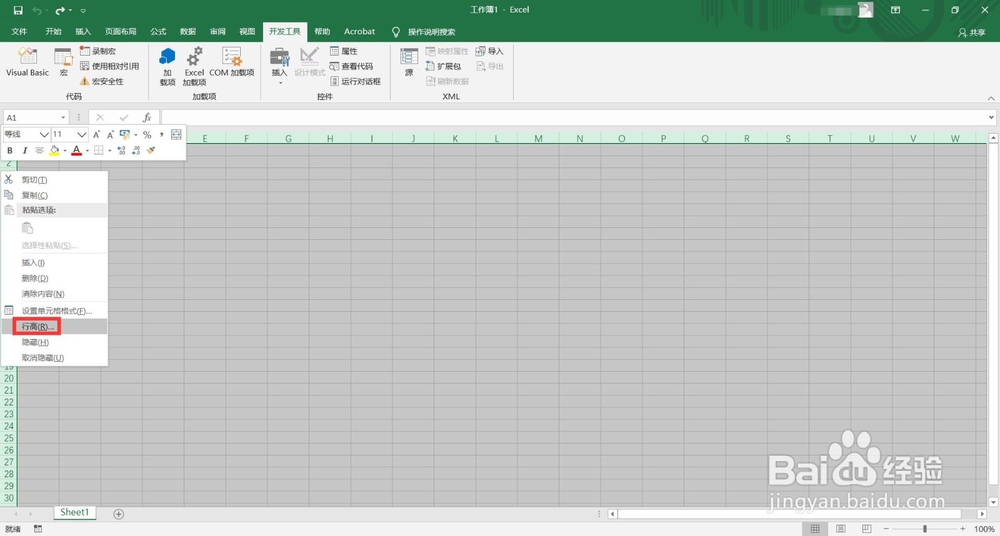The height and width of the screenshot is (536, 1000).
Task: Switch to the Insert (插入) ribbon tab
Action: (x=83, y=31)
